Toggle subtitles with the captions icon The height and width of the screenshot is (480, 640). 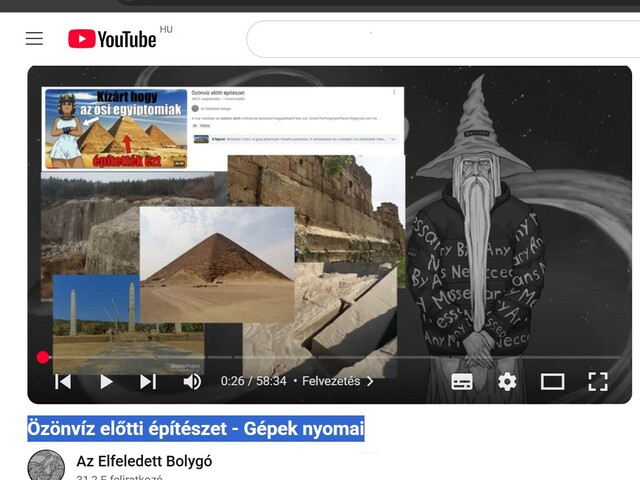(462, 381)
